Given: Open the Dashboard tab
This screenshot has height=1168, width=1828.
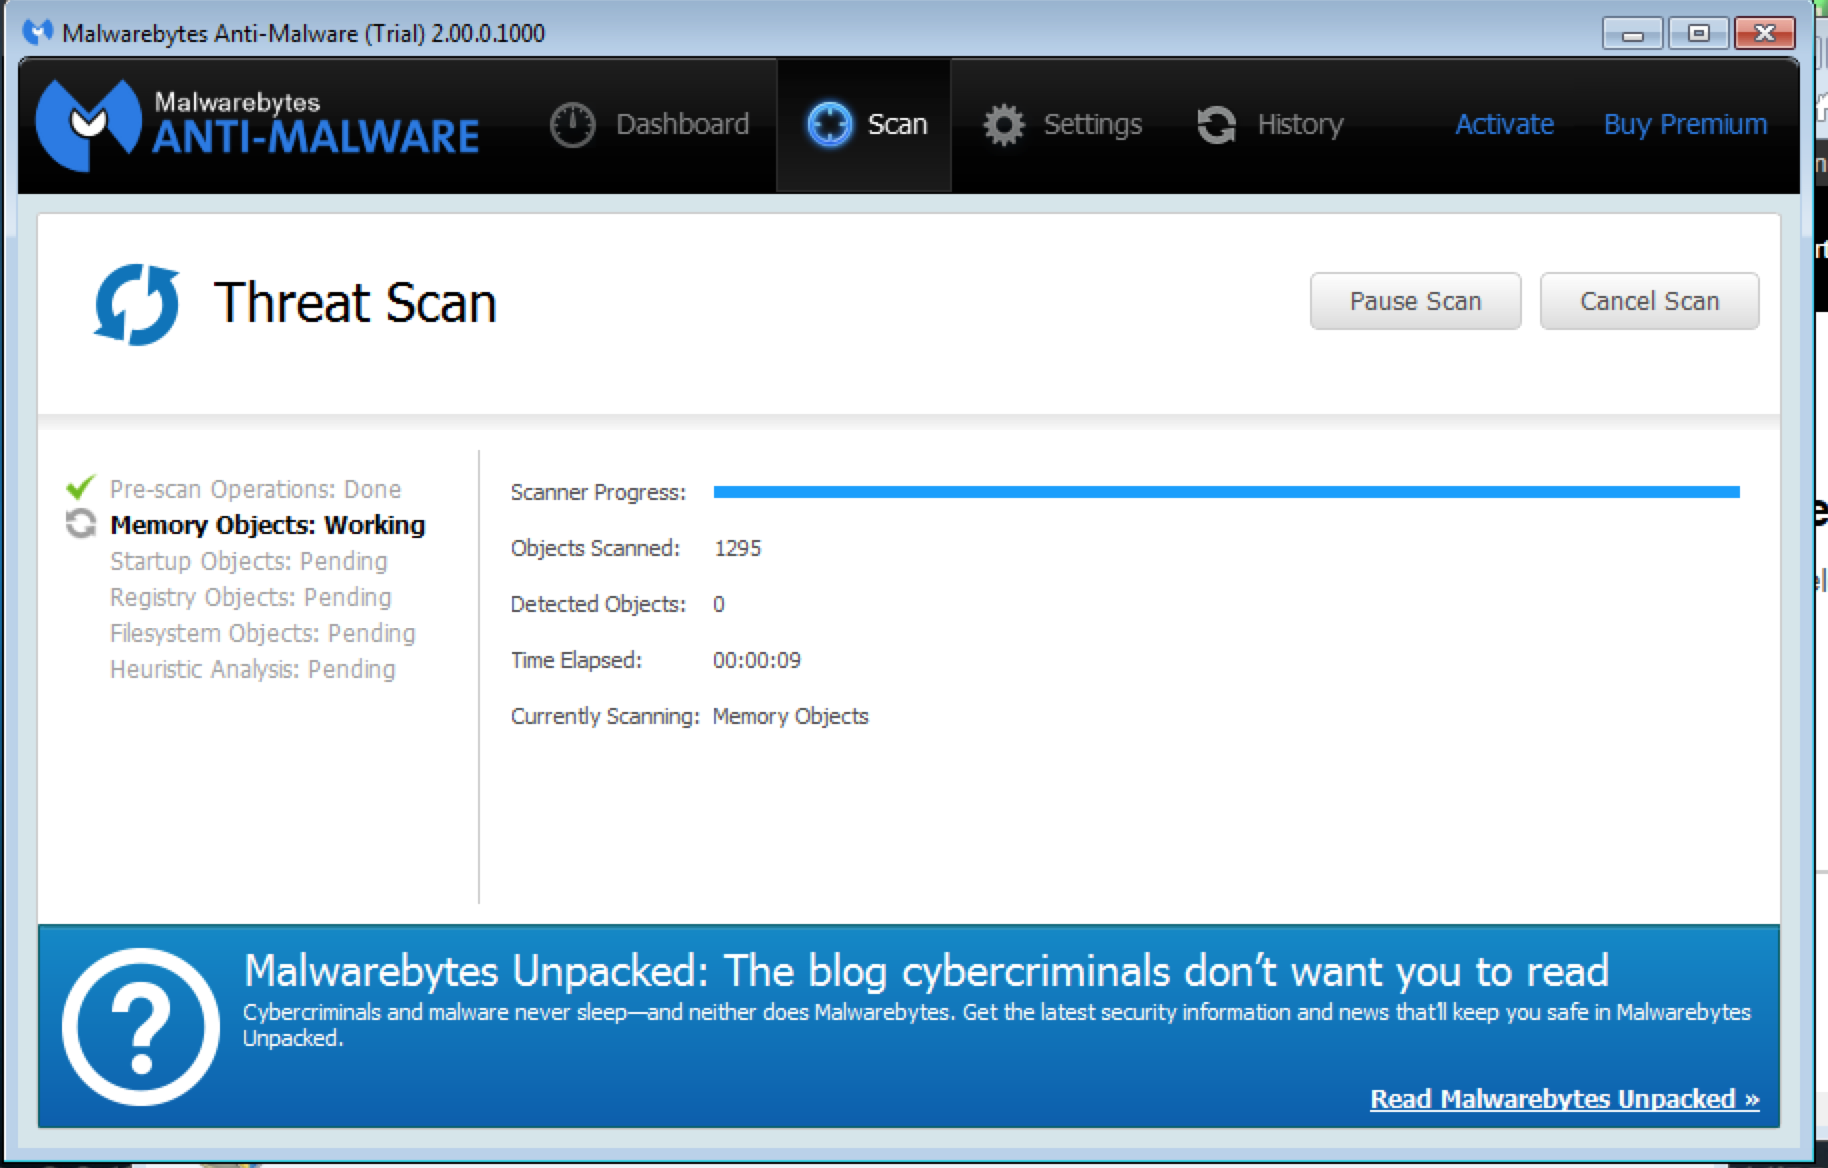Looking at the screenshot, I should coord(650,125).
